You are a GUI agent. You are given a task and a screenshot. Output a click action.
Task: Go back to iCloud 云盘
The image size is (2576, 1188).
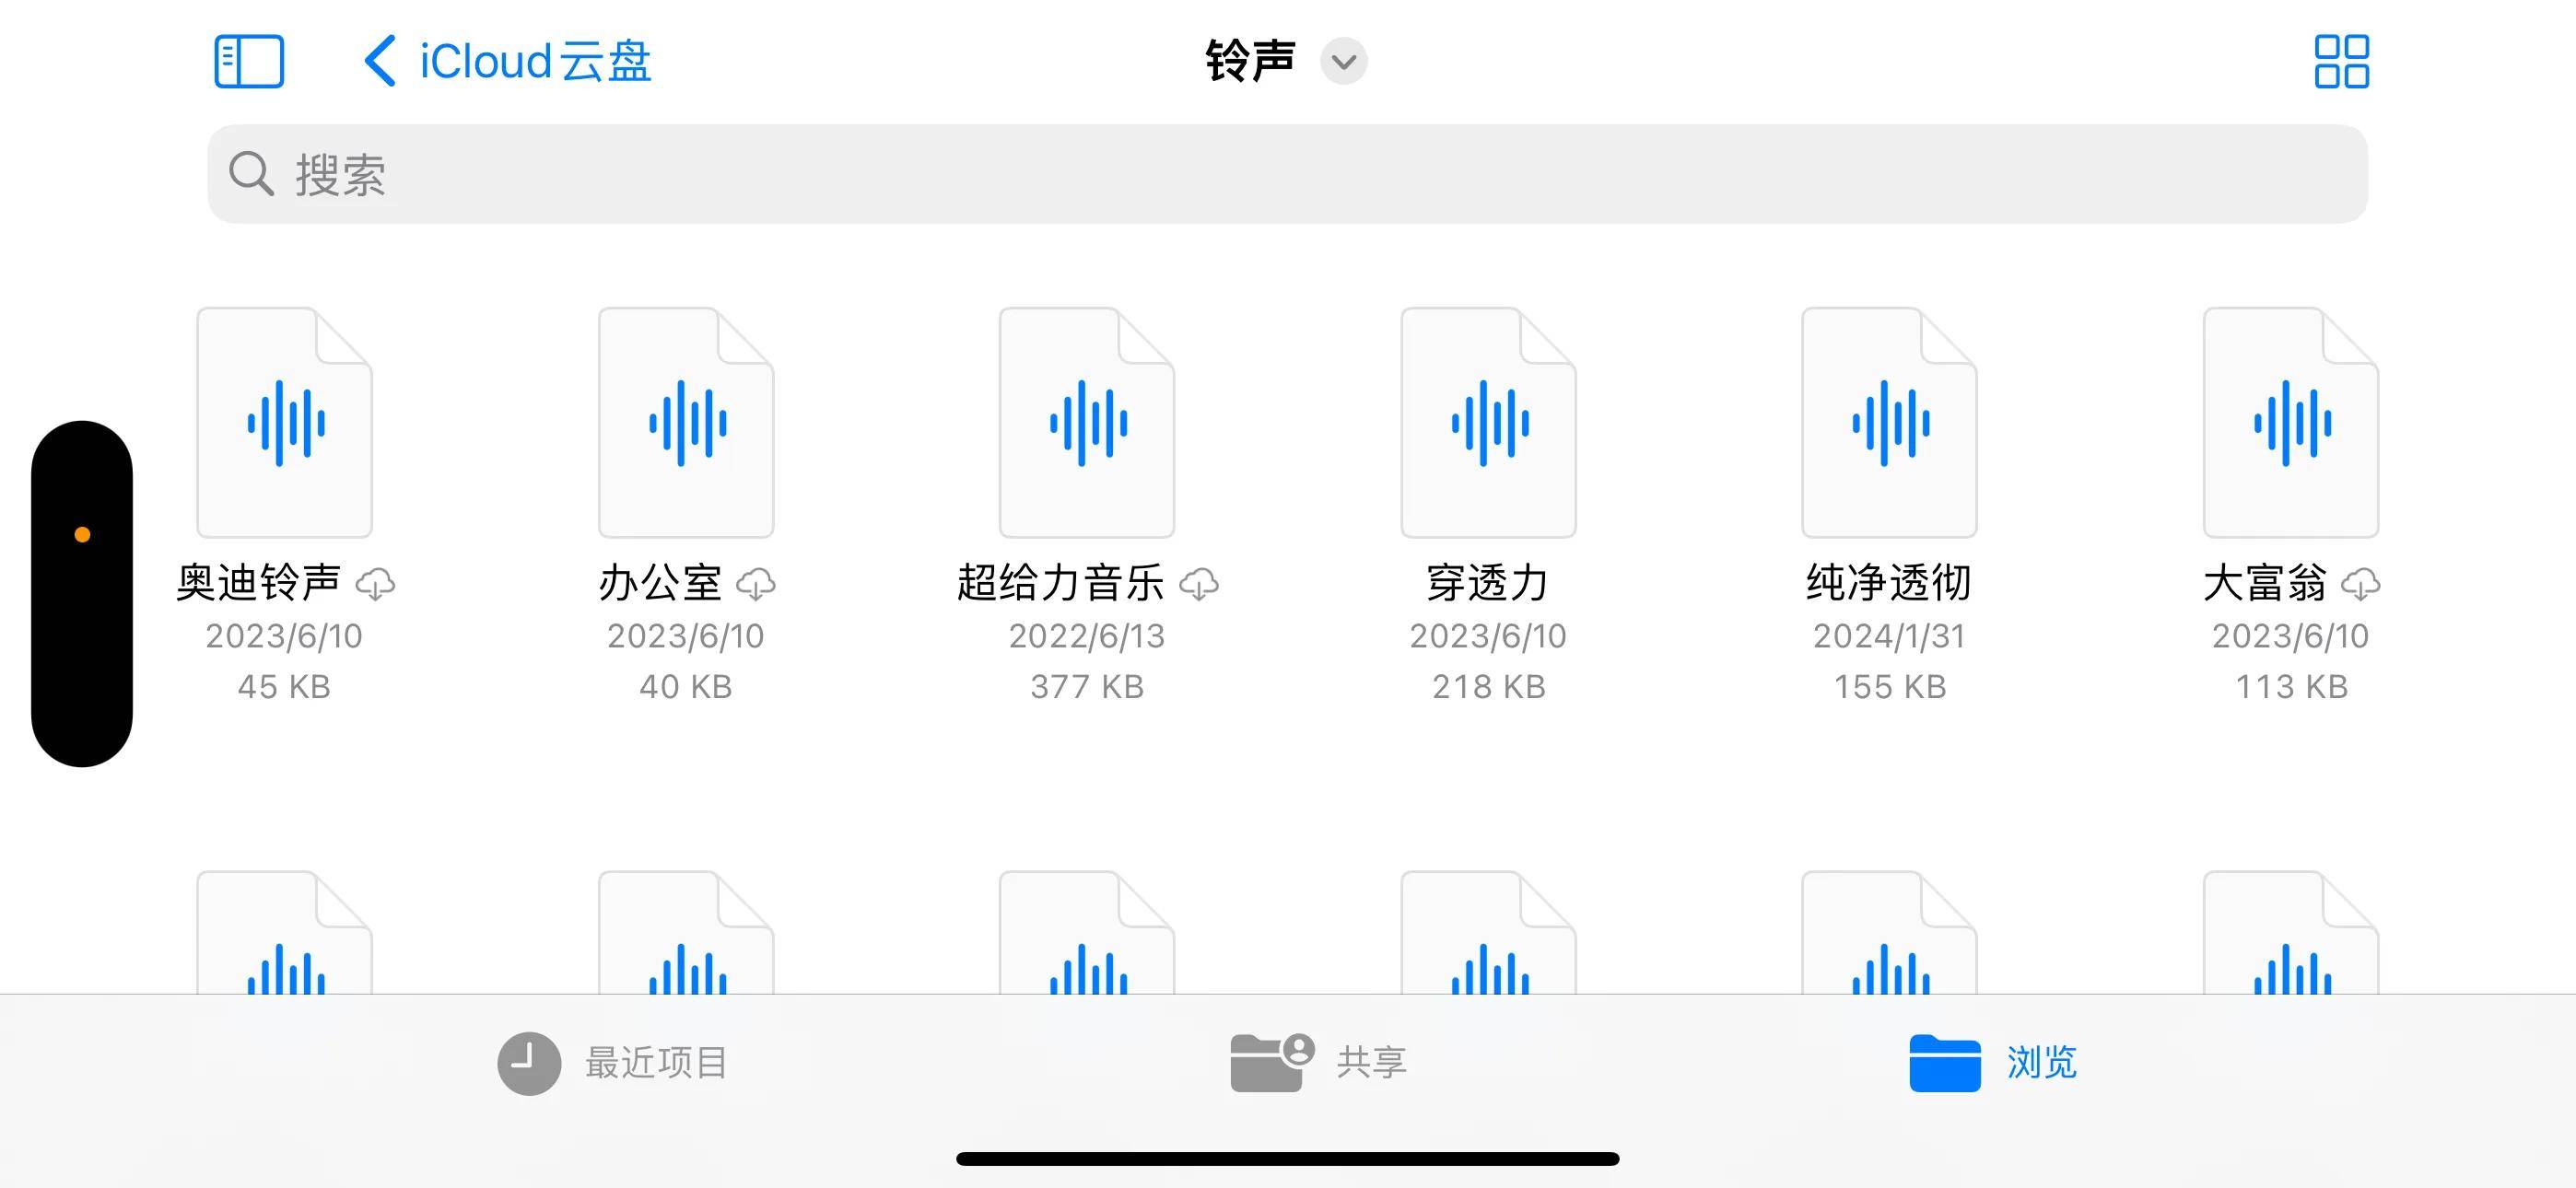coord(507,61)
